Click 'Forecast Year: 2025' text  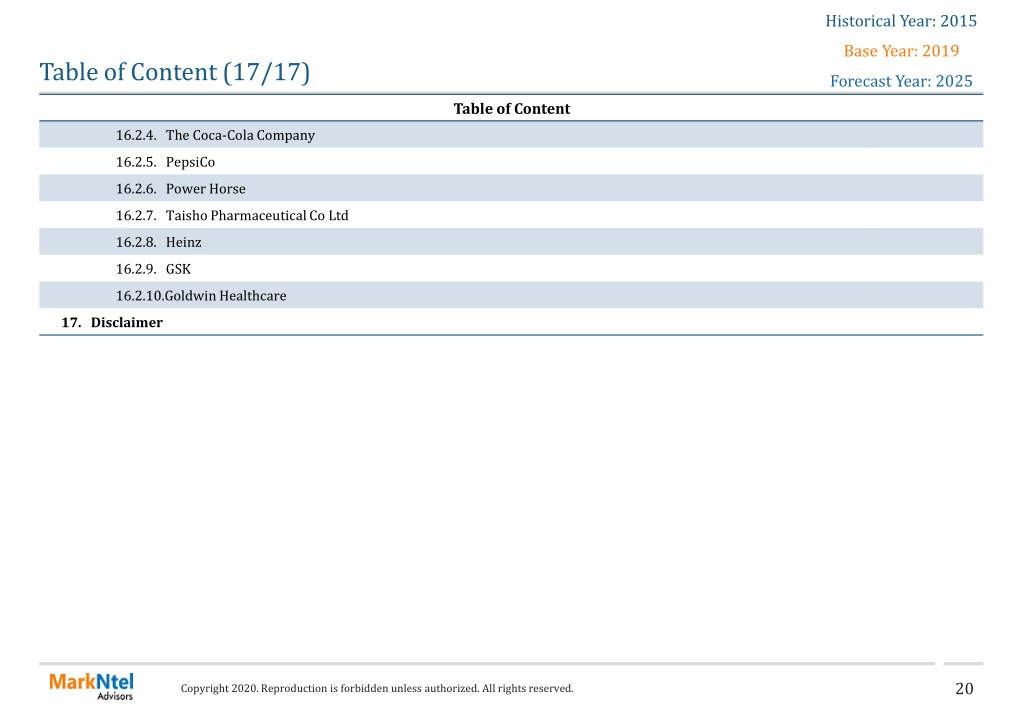(901, 81)
